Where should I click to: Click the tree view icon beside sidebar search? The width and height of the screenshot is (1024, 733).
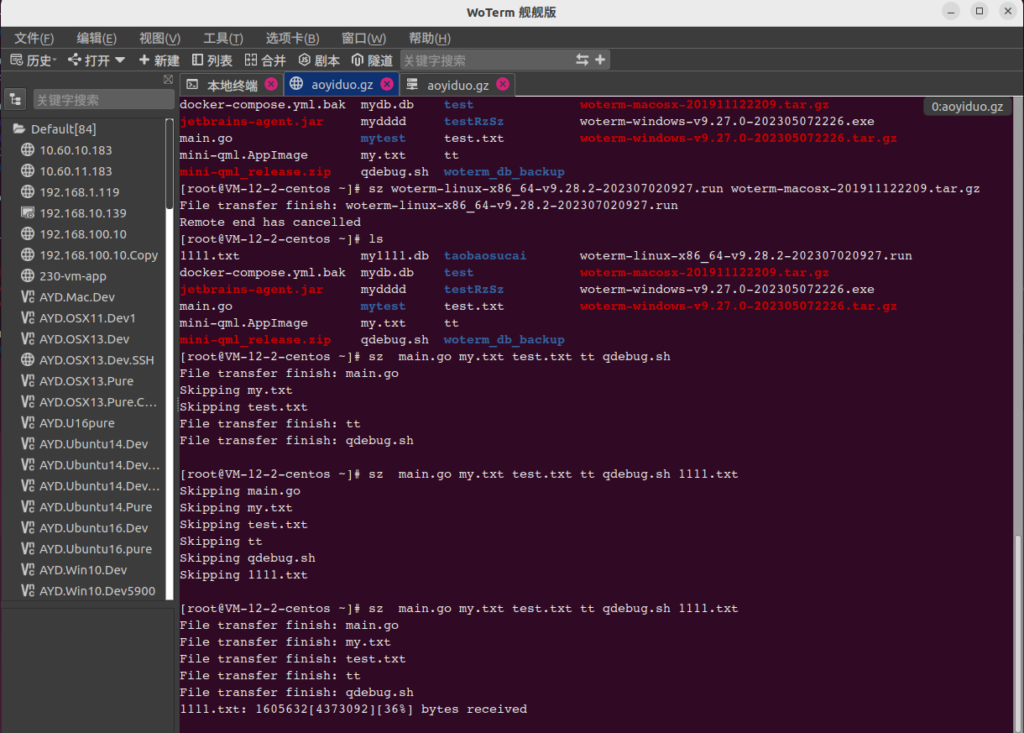[x=15, y=99]
